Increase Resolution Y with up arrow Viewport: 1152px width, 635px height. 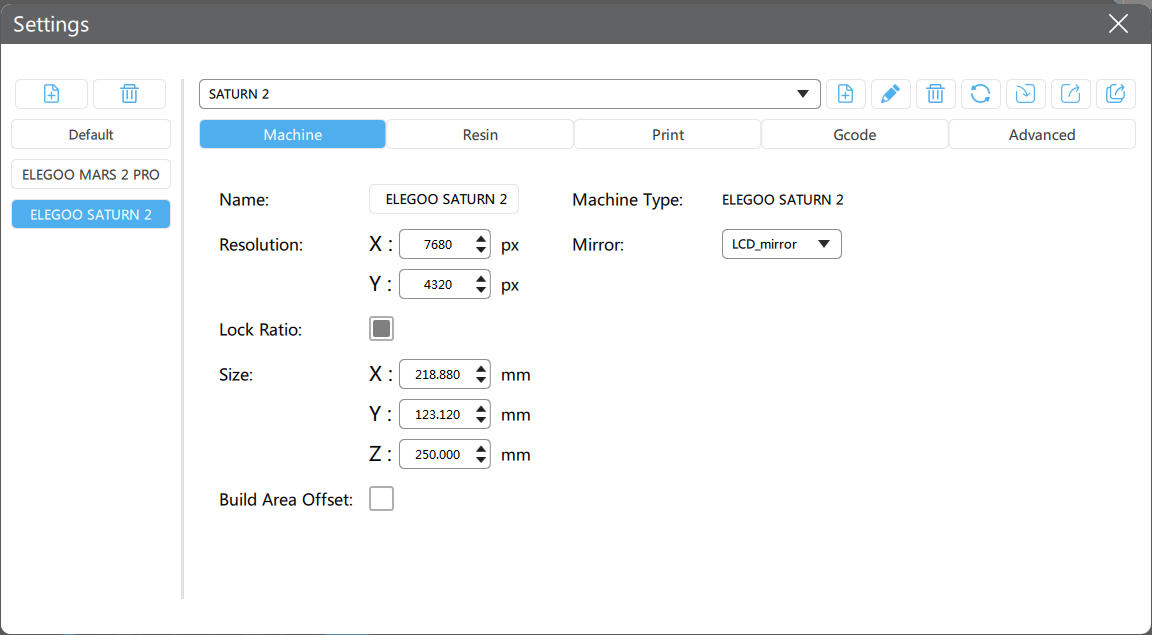(x=481, y=278)
